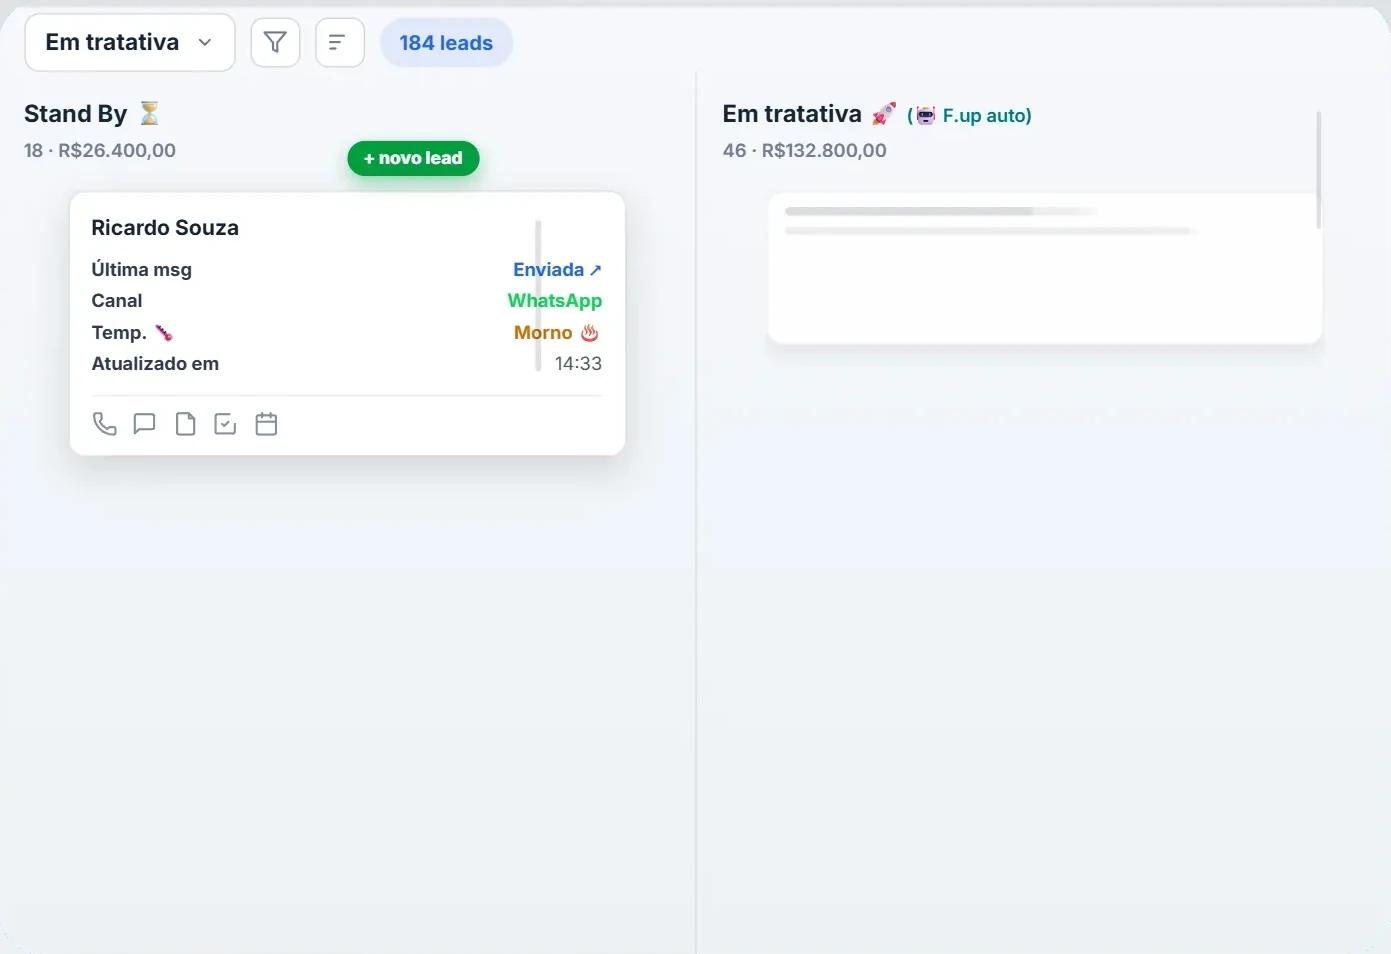The width and height of the screenshot is (1391, 954).
Task: Click the F.up auto label
Action: pos(987,116)
